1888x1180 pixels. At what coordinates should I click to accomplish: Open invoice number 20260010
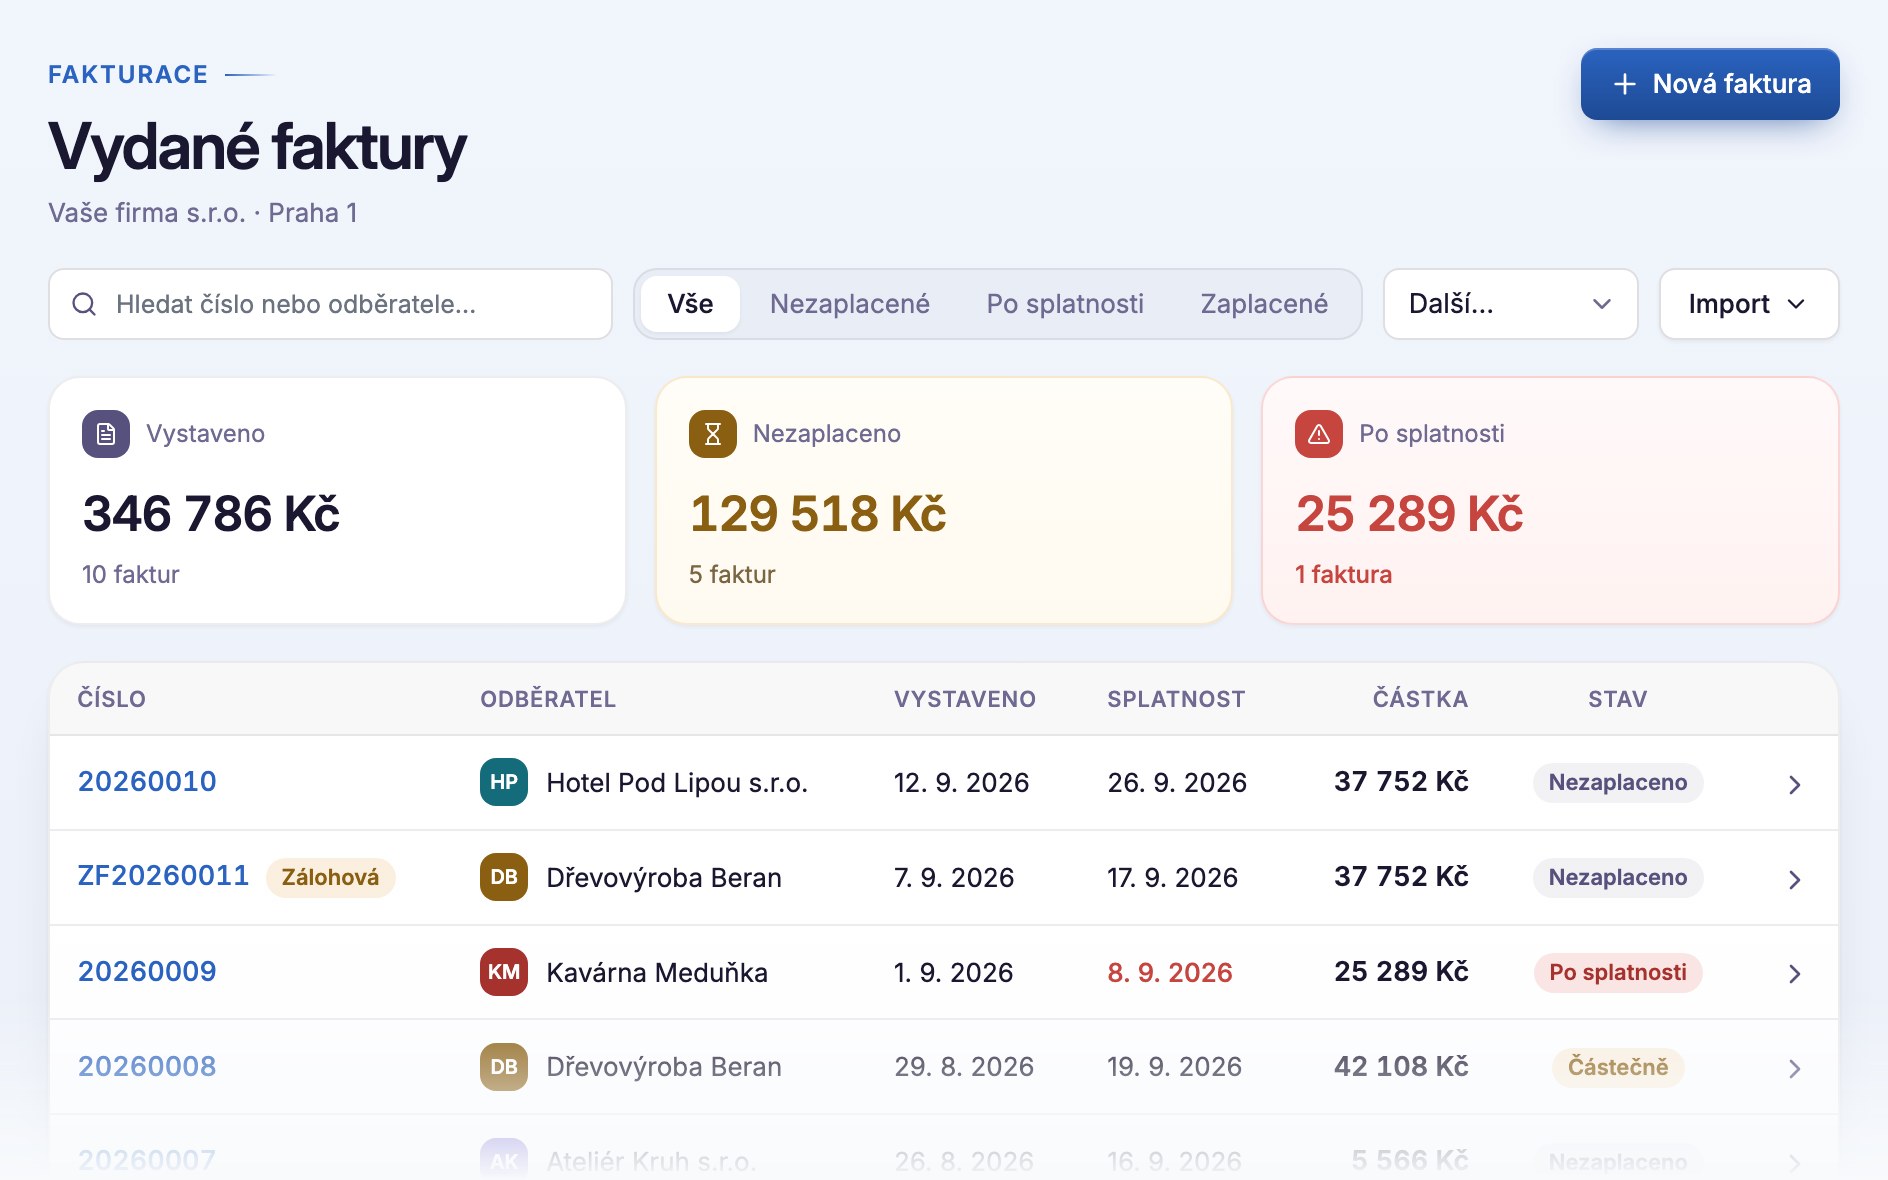tap(147, 782)
